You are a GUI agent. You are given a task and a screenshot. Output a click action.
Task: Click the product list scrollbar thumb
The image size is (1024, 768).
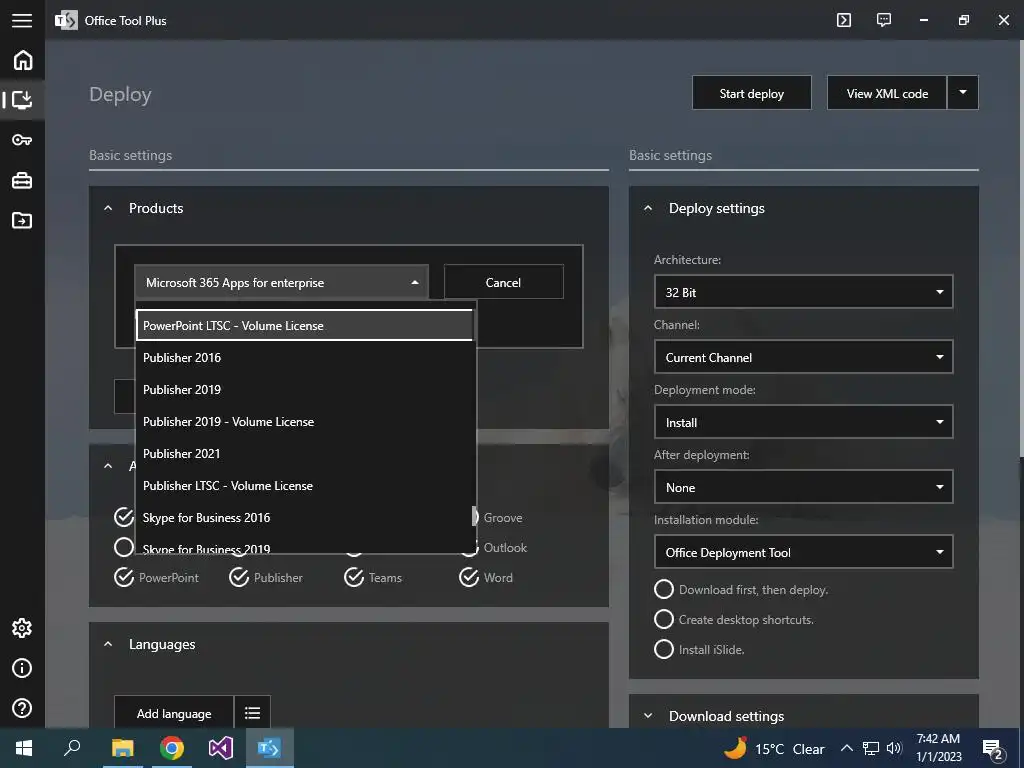pyautogui.click(x=475, y=515)
